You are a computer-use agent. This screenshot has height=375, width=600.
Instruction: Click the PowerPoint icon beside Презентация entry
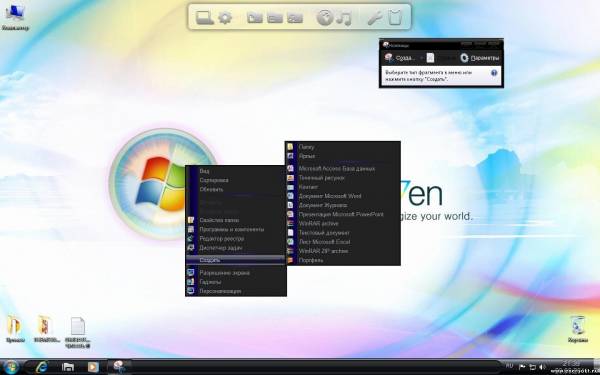coord(290,214)
